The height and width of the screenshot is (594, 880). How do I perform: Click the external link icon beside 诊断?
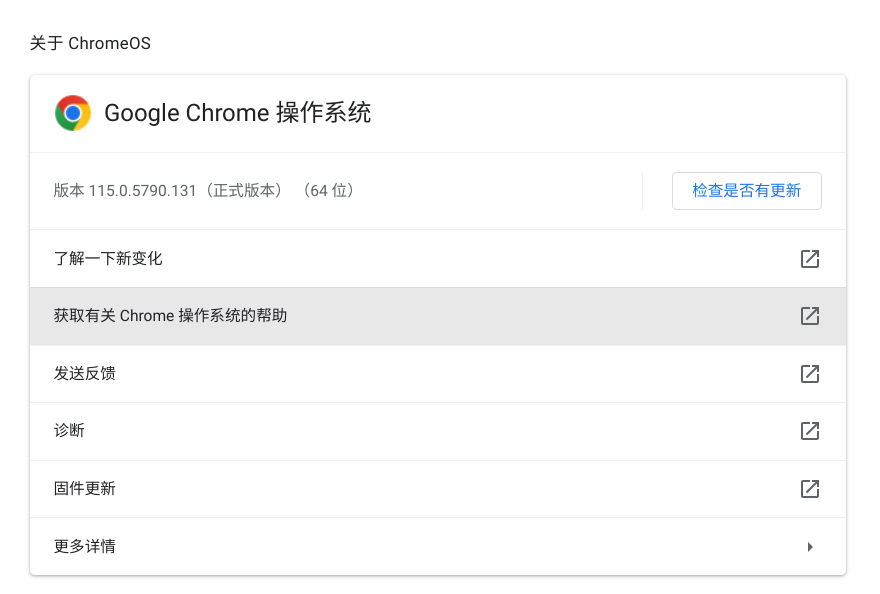click(x=809, y=430)
